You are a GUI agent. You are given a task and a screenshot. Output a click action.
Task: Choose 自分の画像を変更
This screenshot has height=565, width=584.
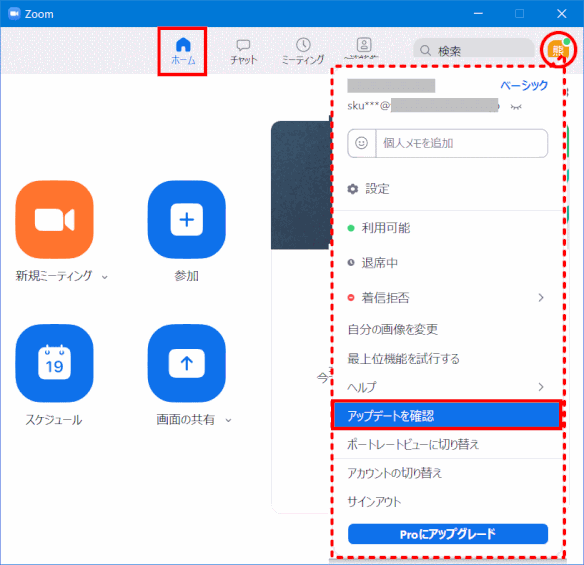(447, 329)
